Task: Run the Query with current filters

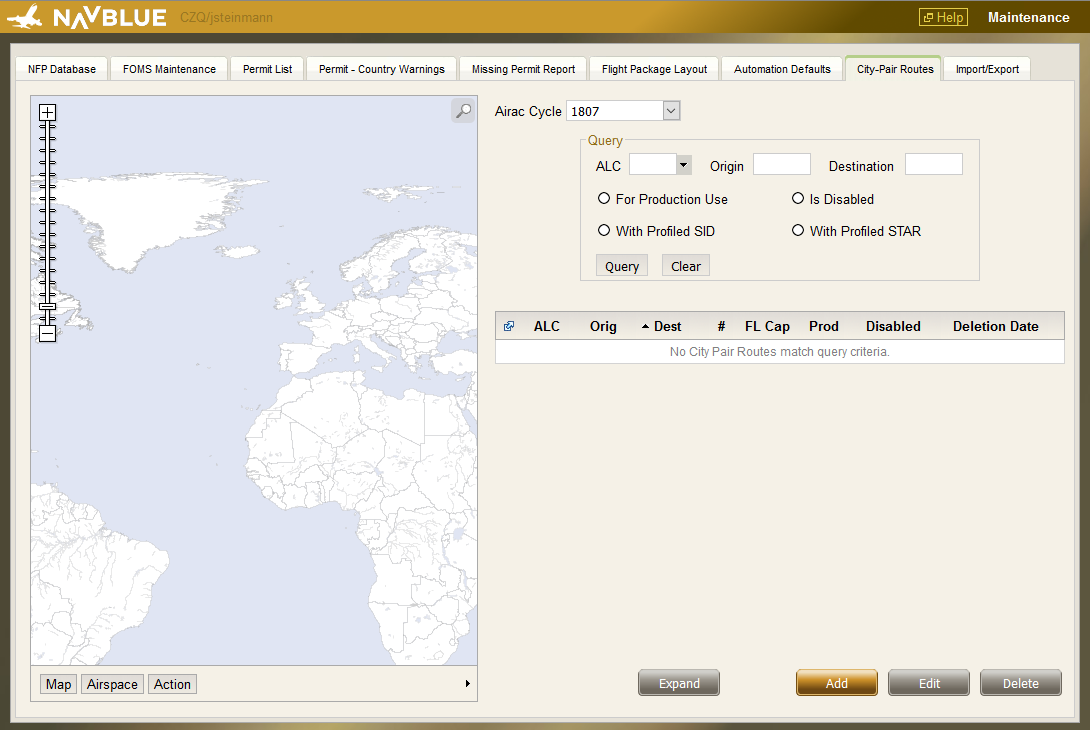Action: (x=621, y=266)
